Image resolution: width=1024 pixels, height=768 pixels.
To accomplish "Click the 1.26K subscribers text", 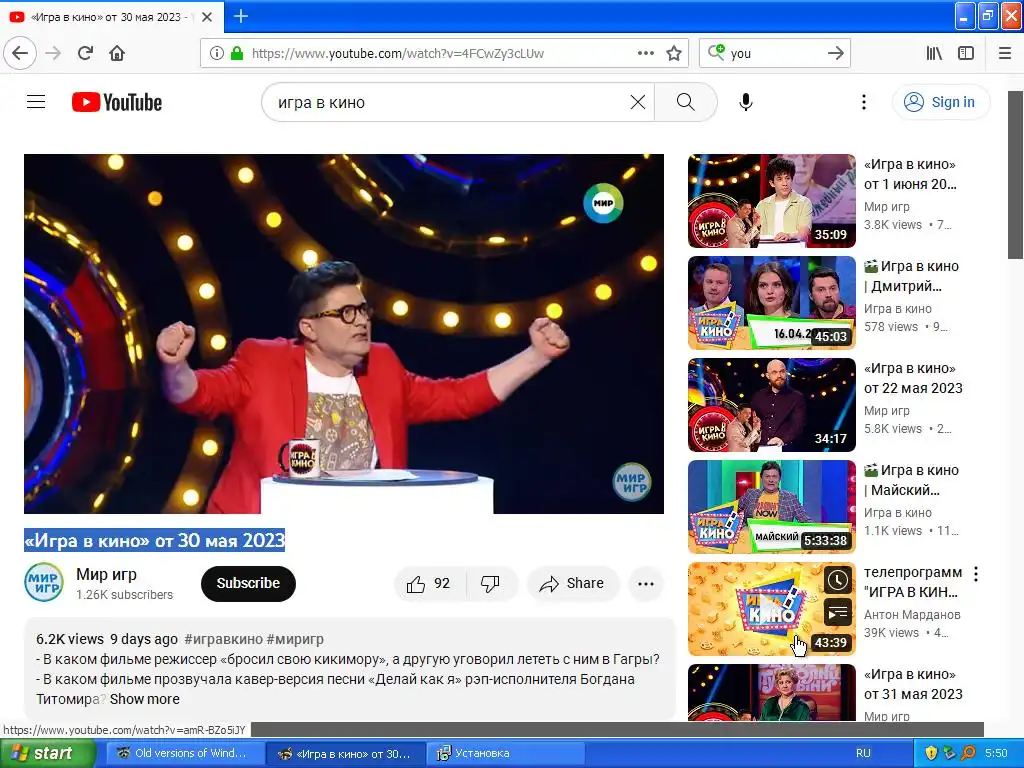I will tap(124, 594).
